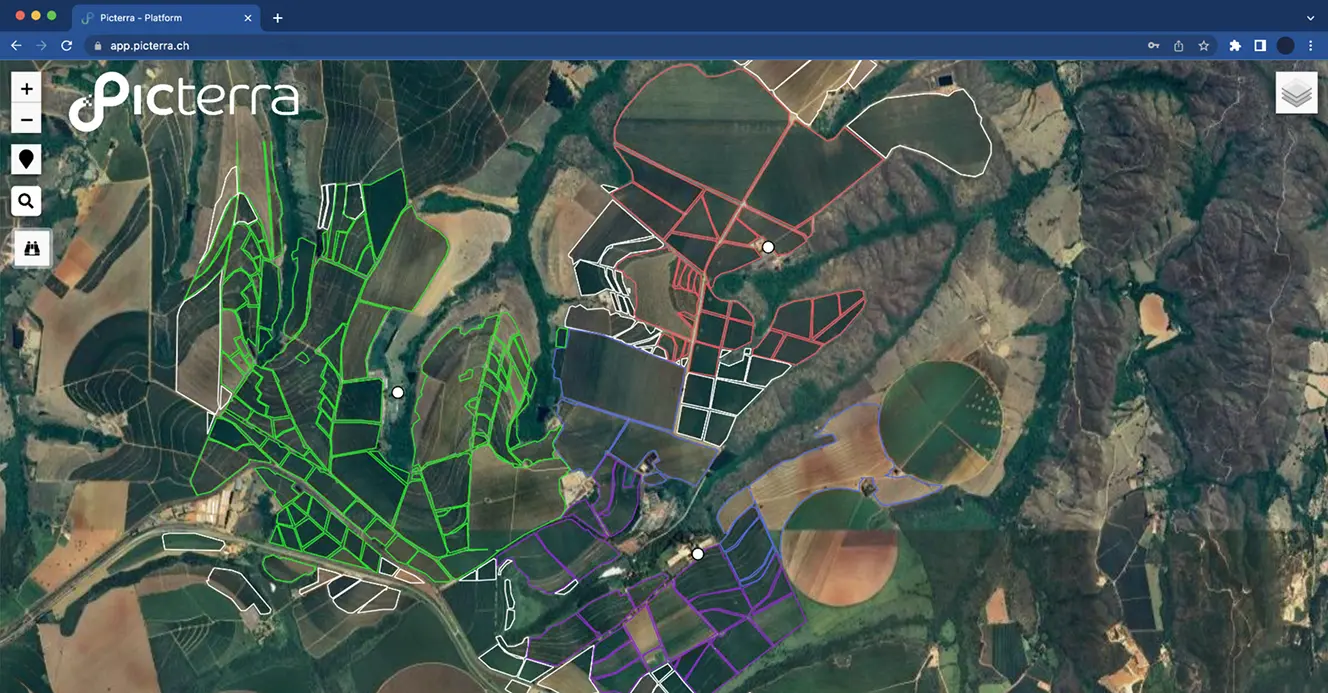Open the browser extensions puzzle icon

1235,46
